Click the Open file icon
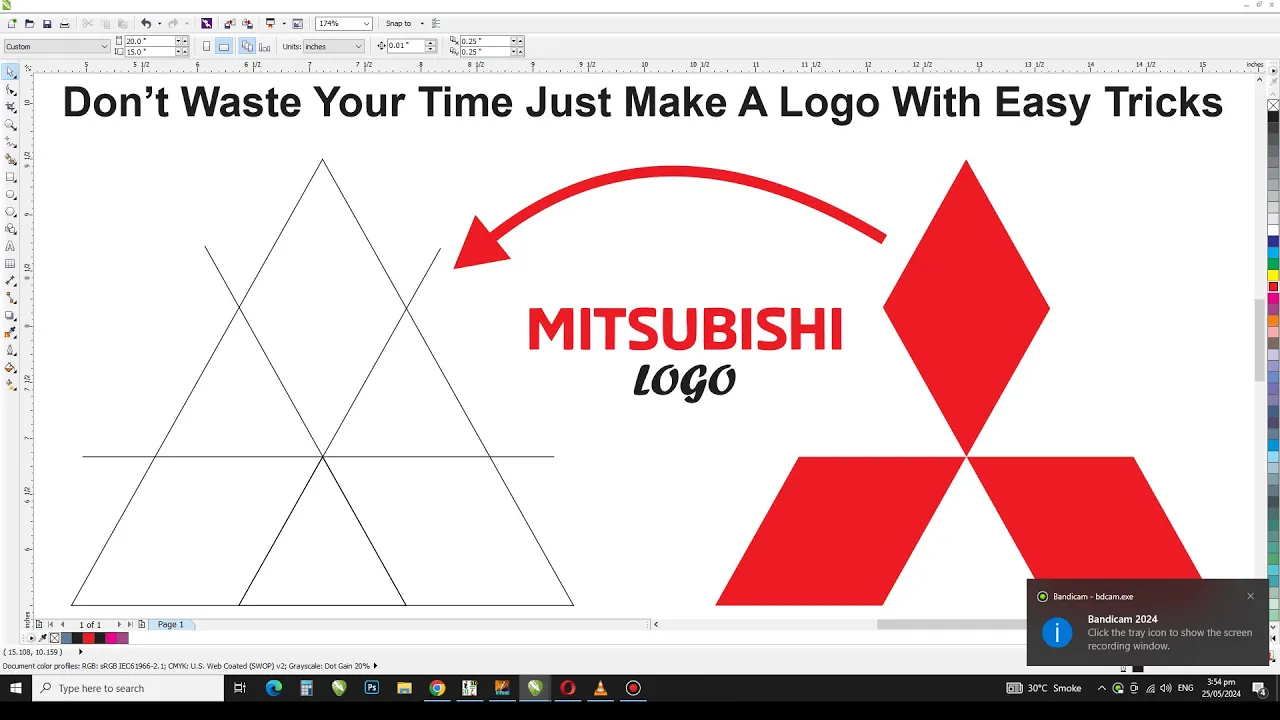 tap(29, 23)
